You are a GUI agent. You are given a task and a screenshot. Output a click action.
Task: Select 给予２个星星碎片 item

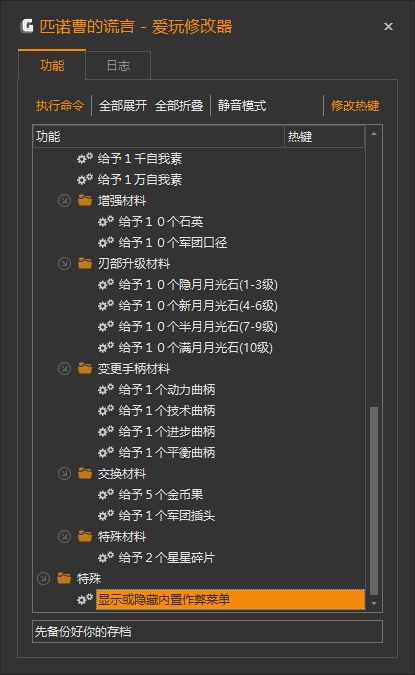[x=166, y=557]
